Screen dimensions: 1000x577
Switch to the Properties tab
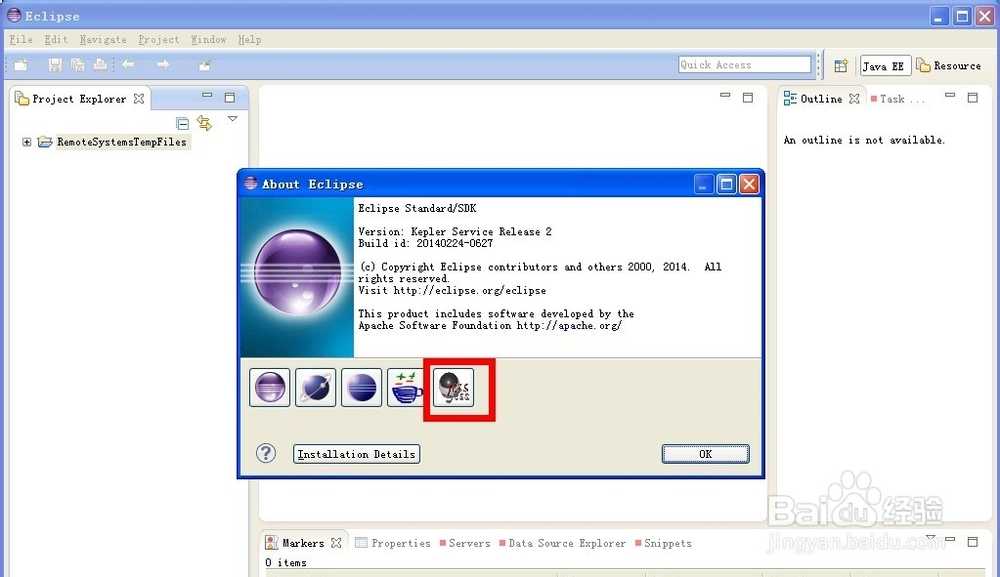pos(393,543)
